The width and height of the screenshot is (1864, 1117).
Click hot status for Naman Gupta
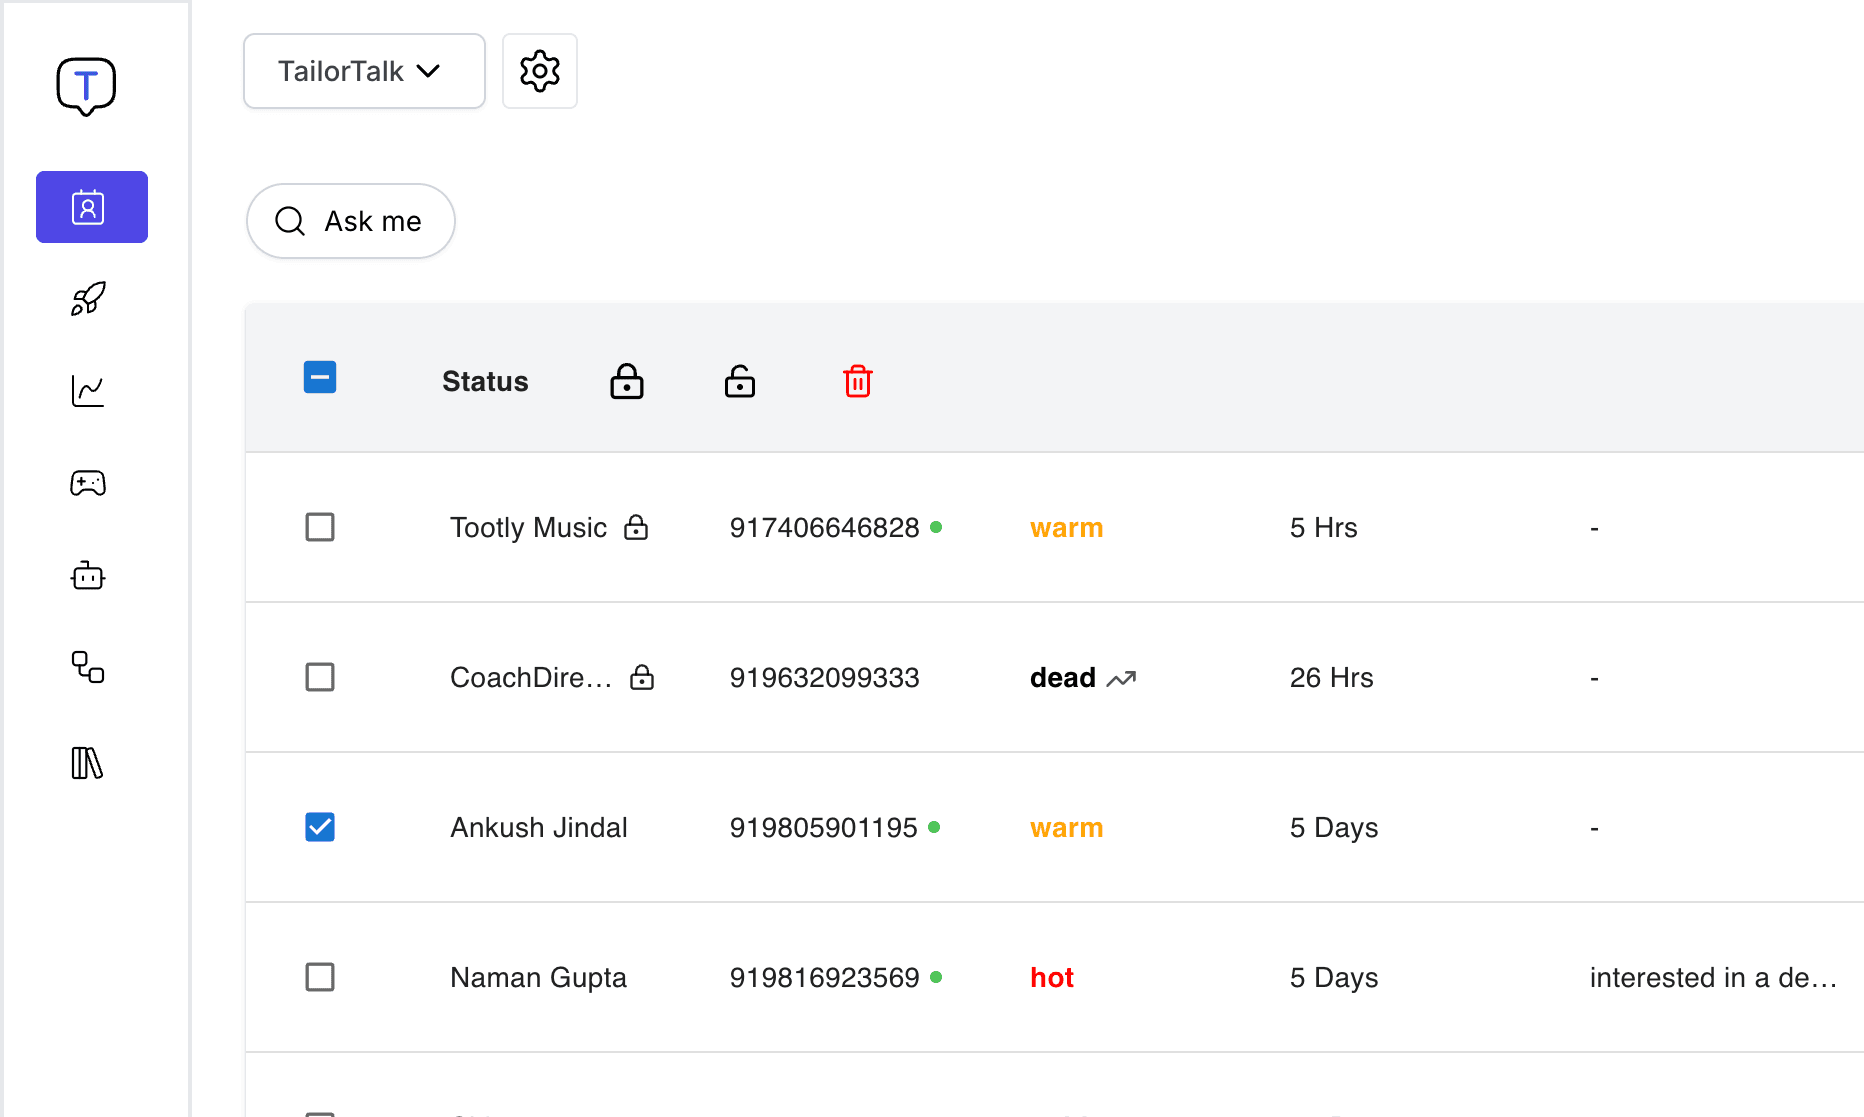tap(1052, 977)
